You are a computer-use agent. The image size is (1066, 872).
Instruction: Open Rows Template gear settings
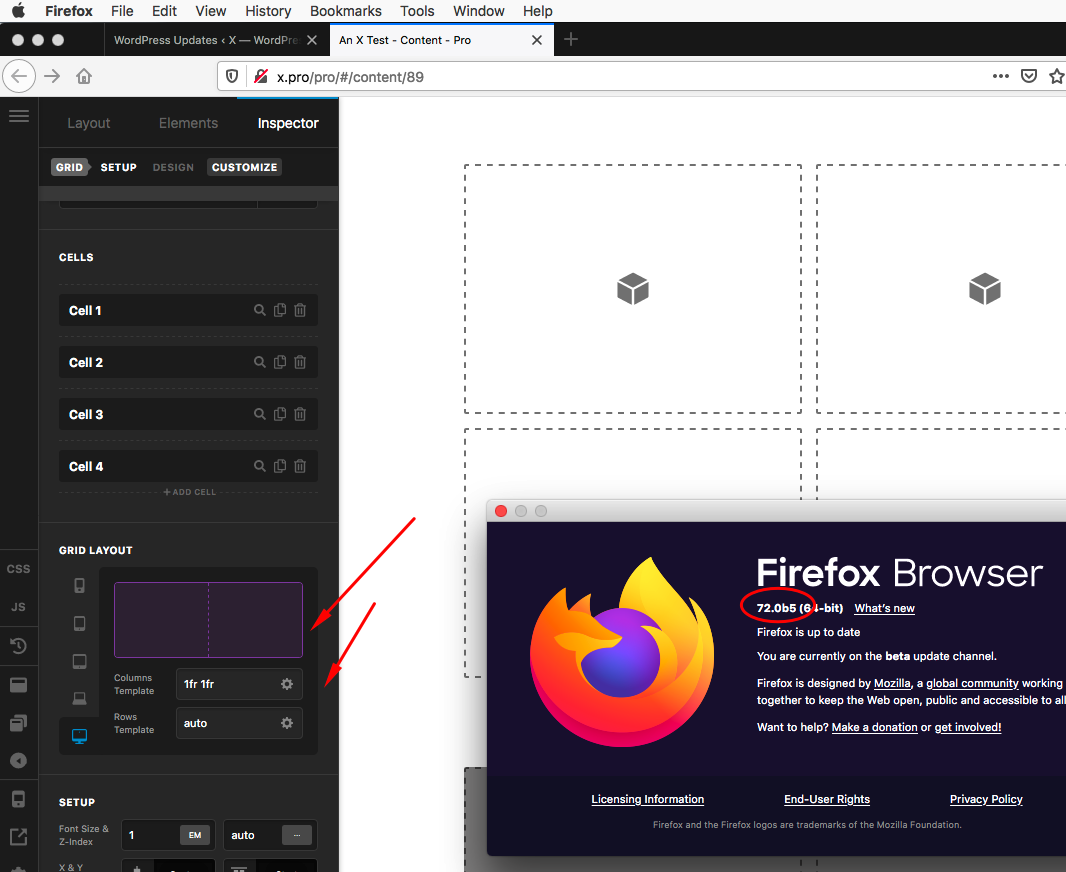point(287,723)
